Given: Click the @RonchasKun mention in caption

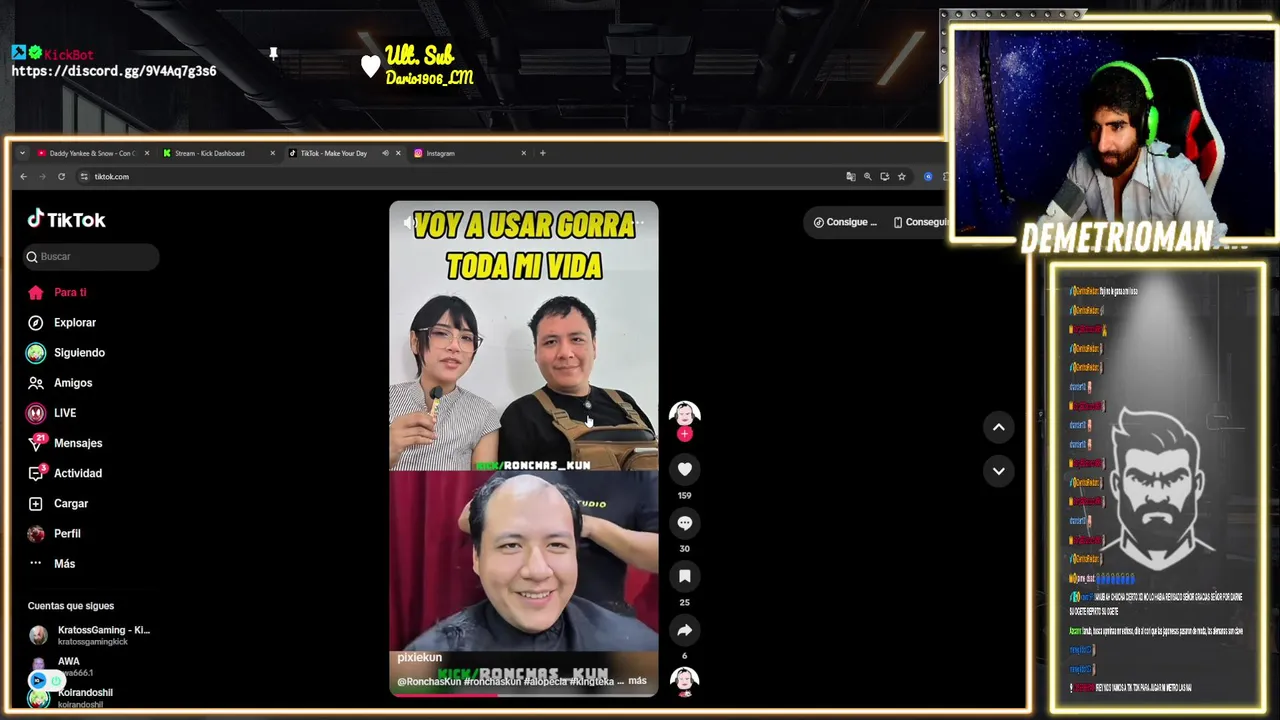Looking at the screenshot, I should click(429, 681).
